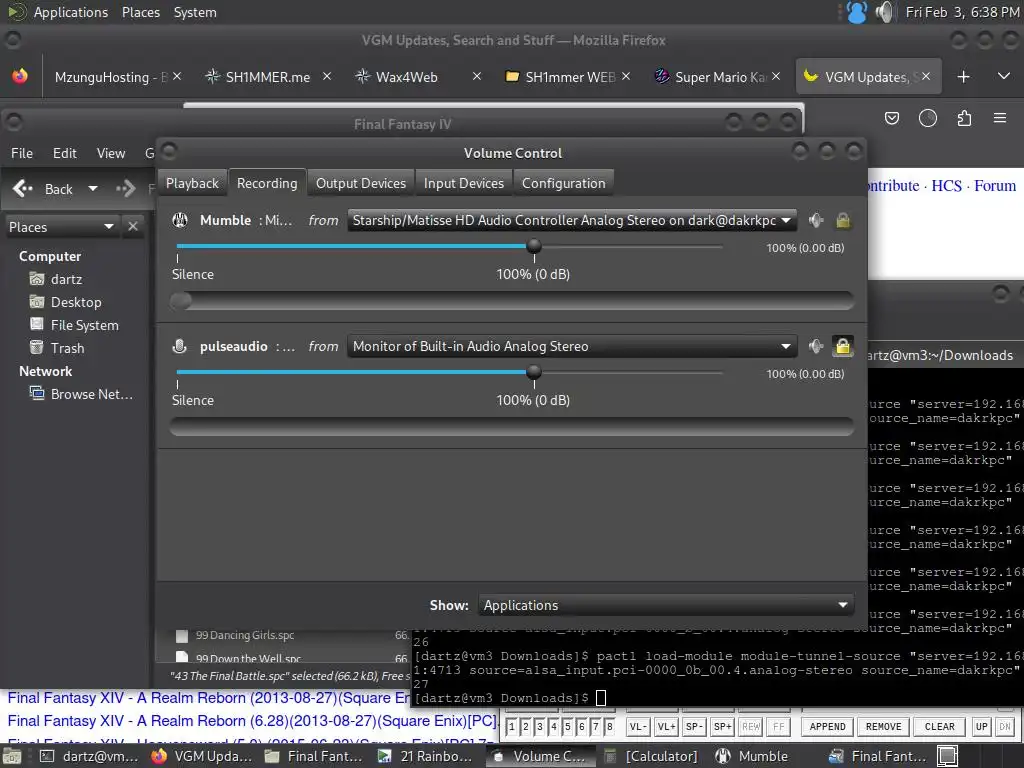Screen dimensions: 1024x768
Task: Open the Places menu in the top panel
Action: [140, 12]
